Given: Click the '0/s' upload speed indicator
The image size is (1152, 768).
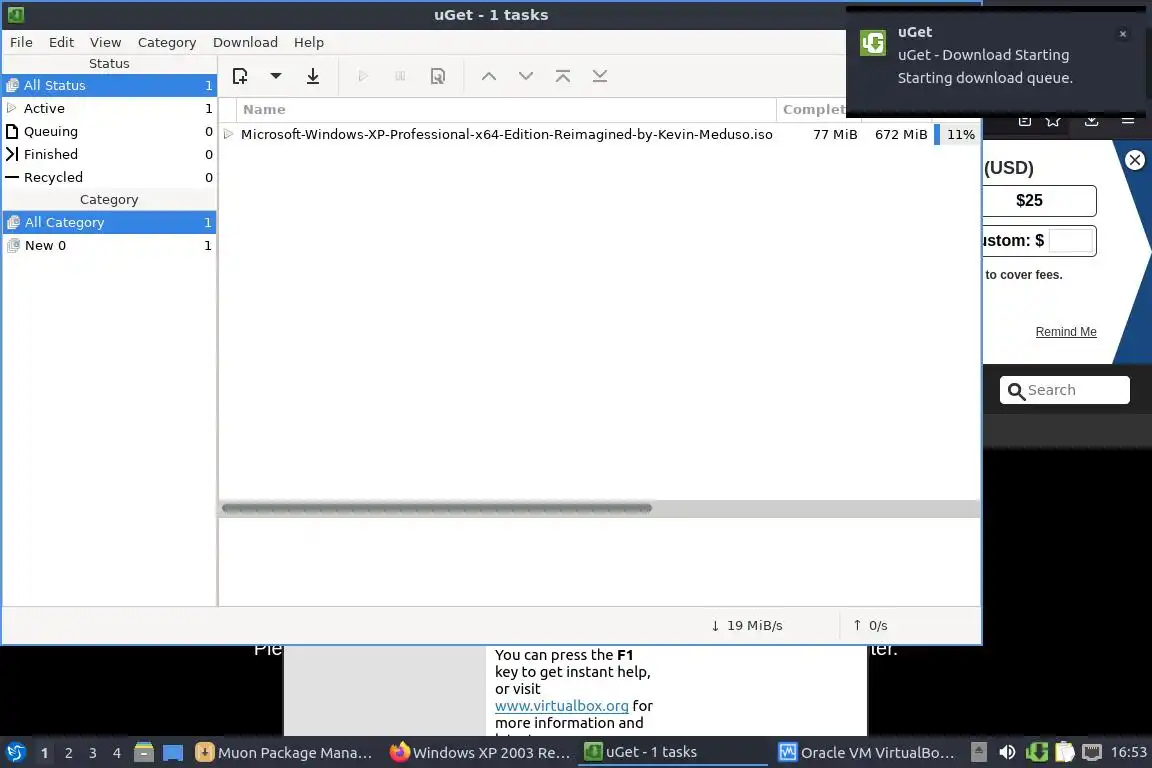Looking at the screenshot, I should click(x=870, y=625).
